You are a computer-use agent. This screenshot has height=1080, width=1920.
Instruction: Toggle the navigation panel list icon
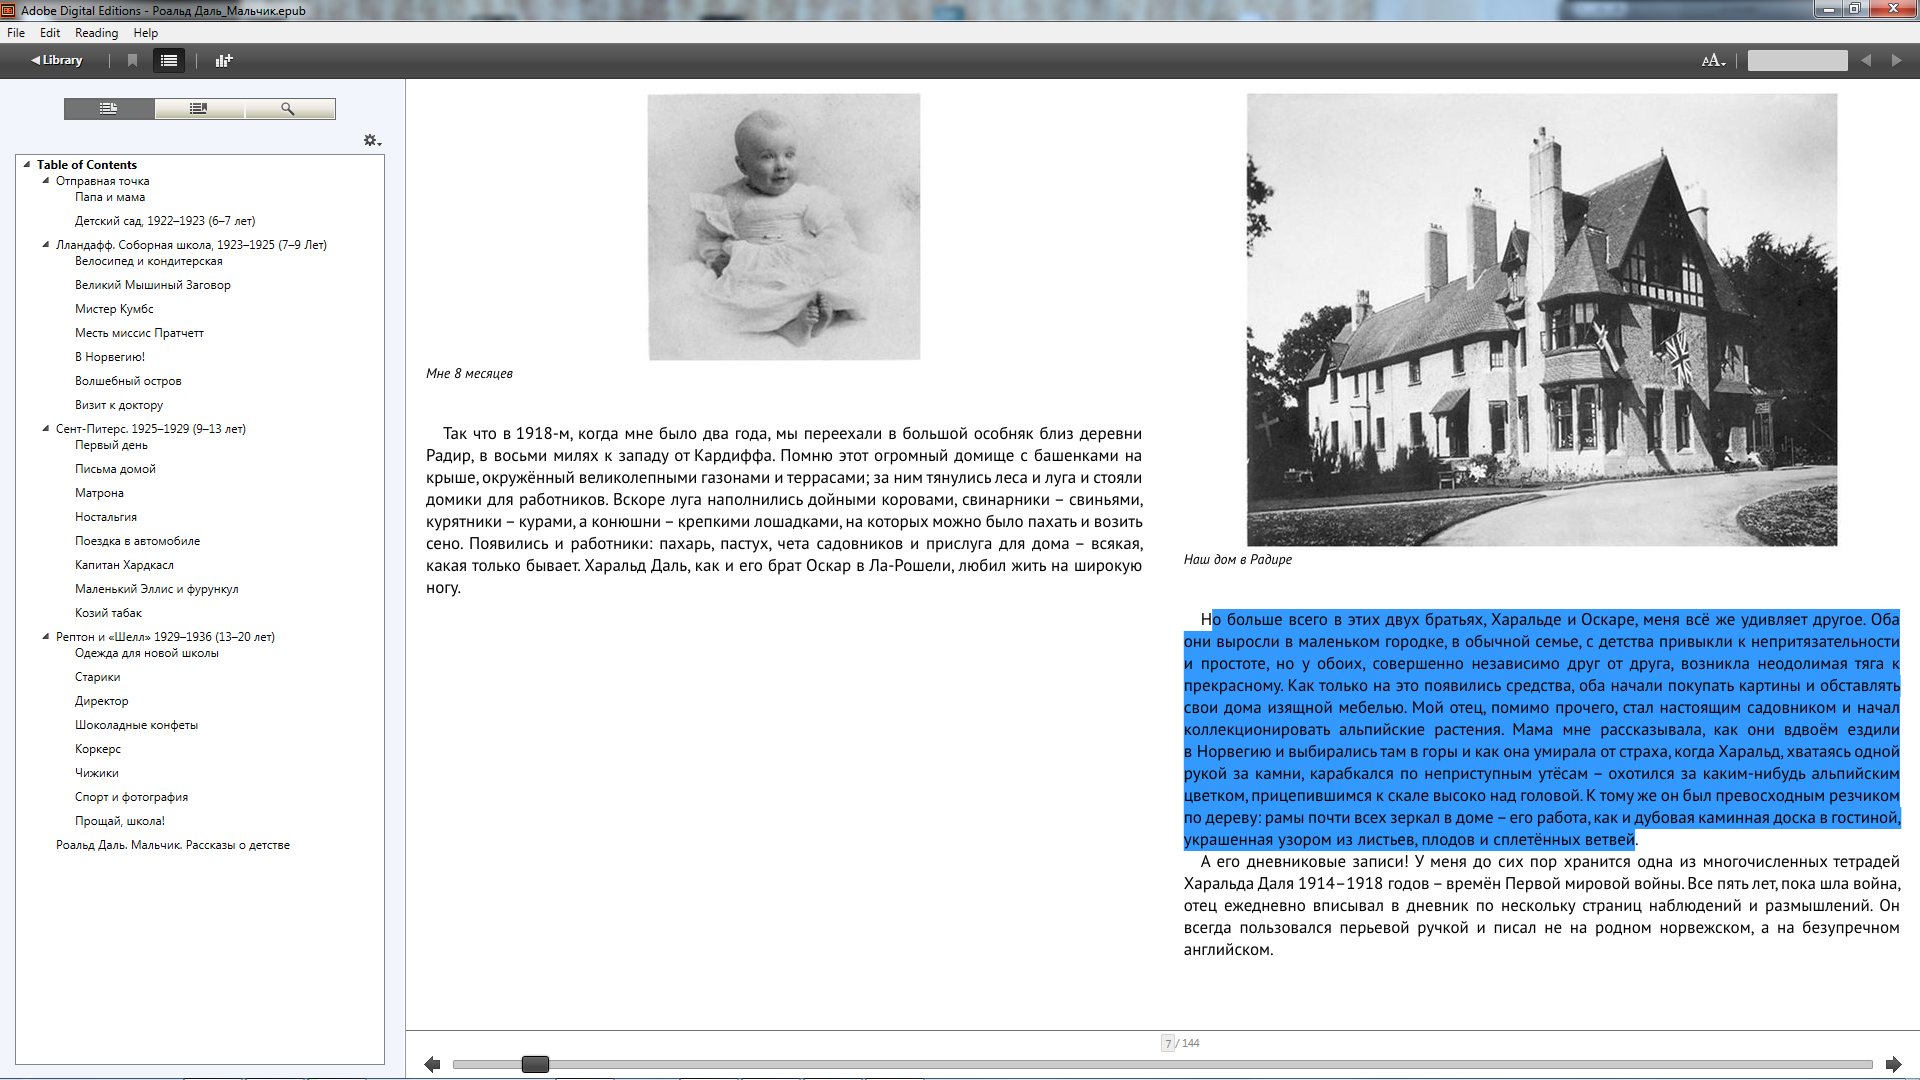click(x=169, y=60)
